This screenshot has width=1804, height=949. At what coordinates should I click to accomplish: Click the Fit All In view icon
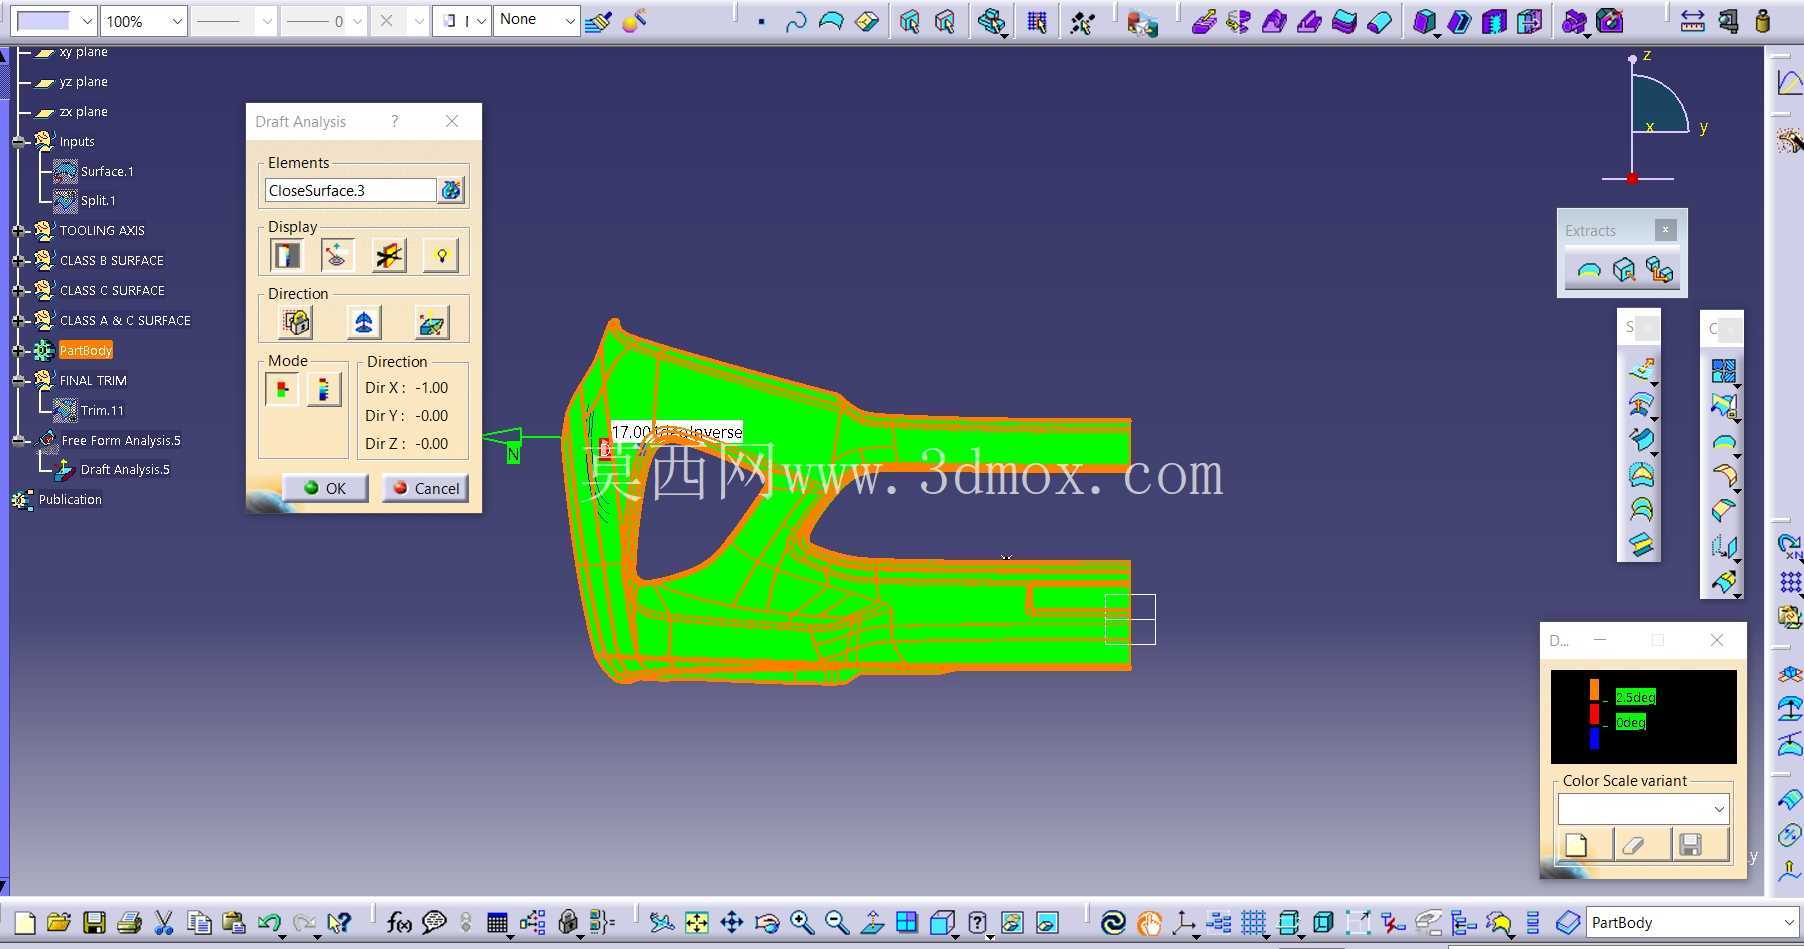pos(697,923)
